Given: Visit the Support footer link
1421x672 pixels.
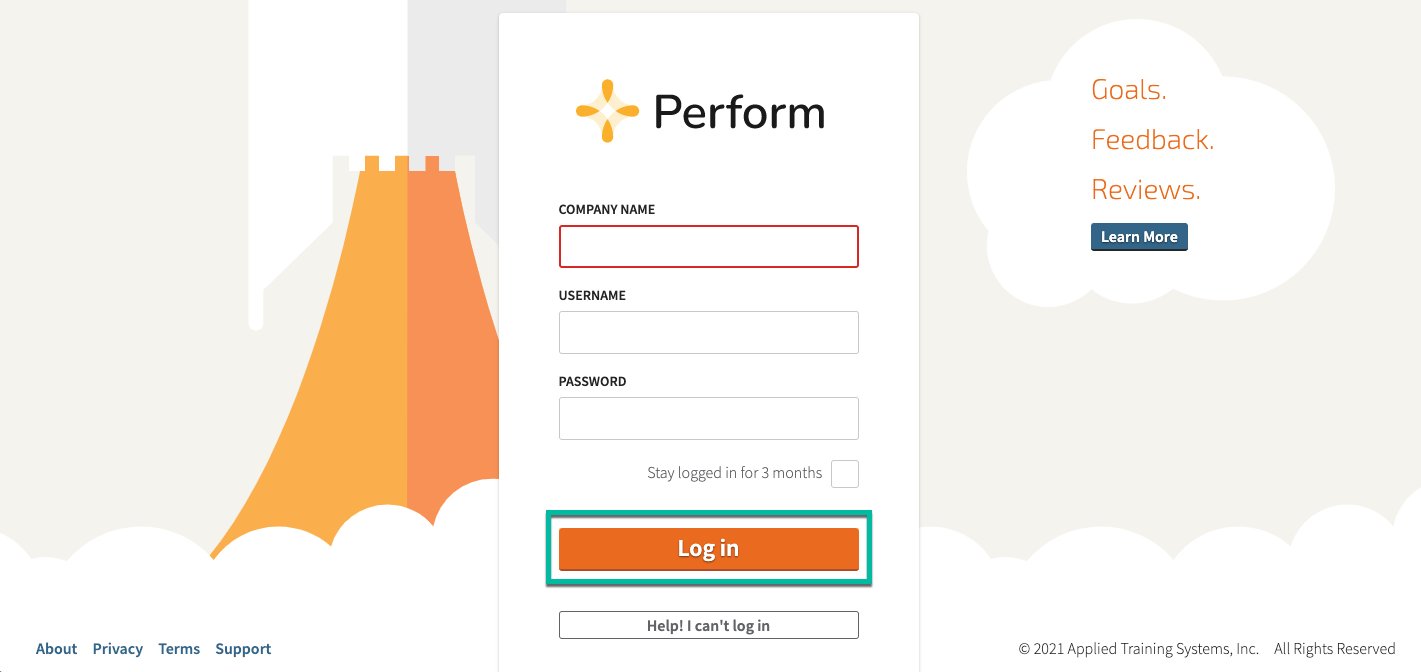Looking at the screenshot, I should 243,649.
